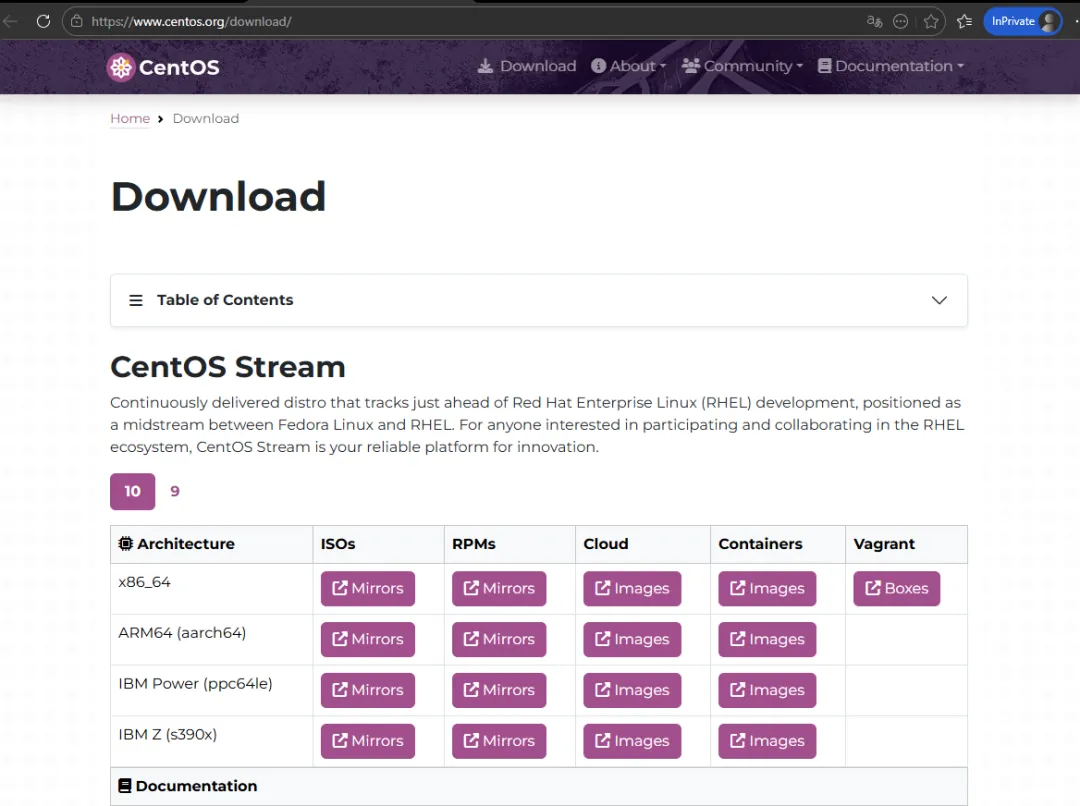
Task: Add this page to favorites with the star icon
Action: (931, 21)
